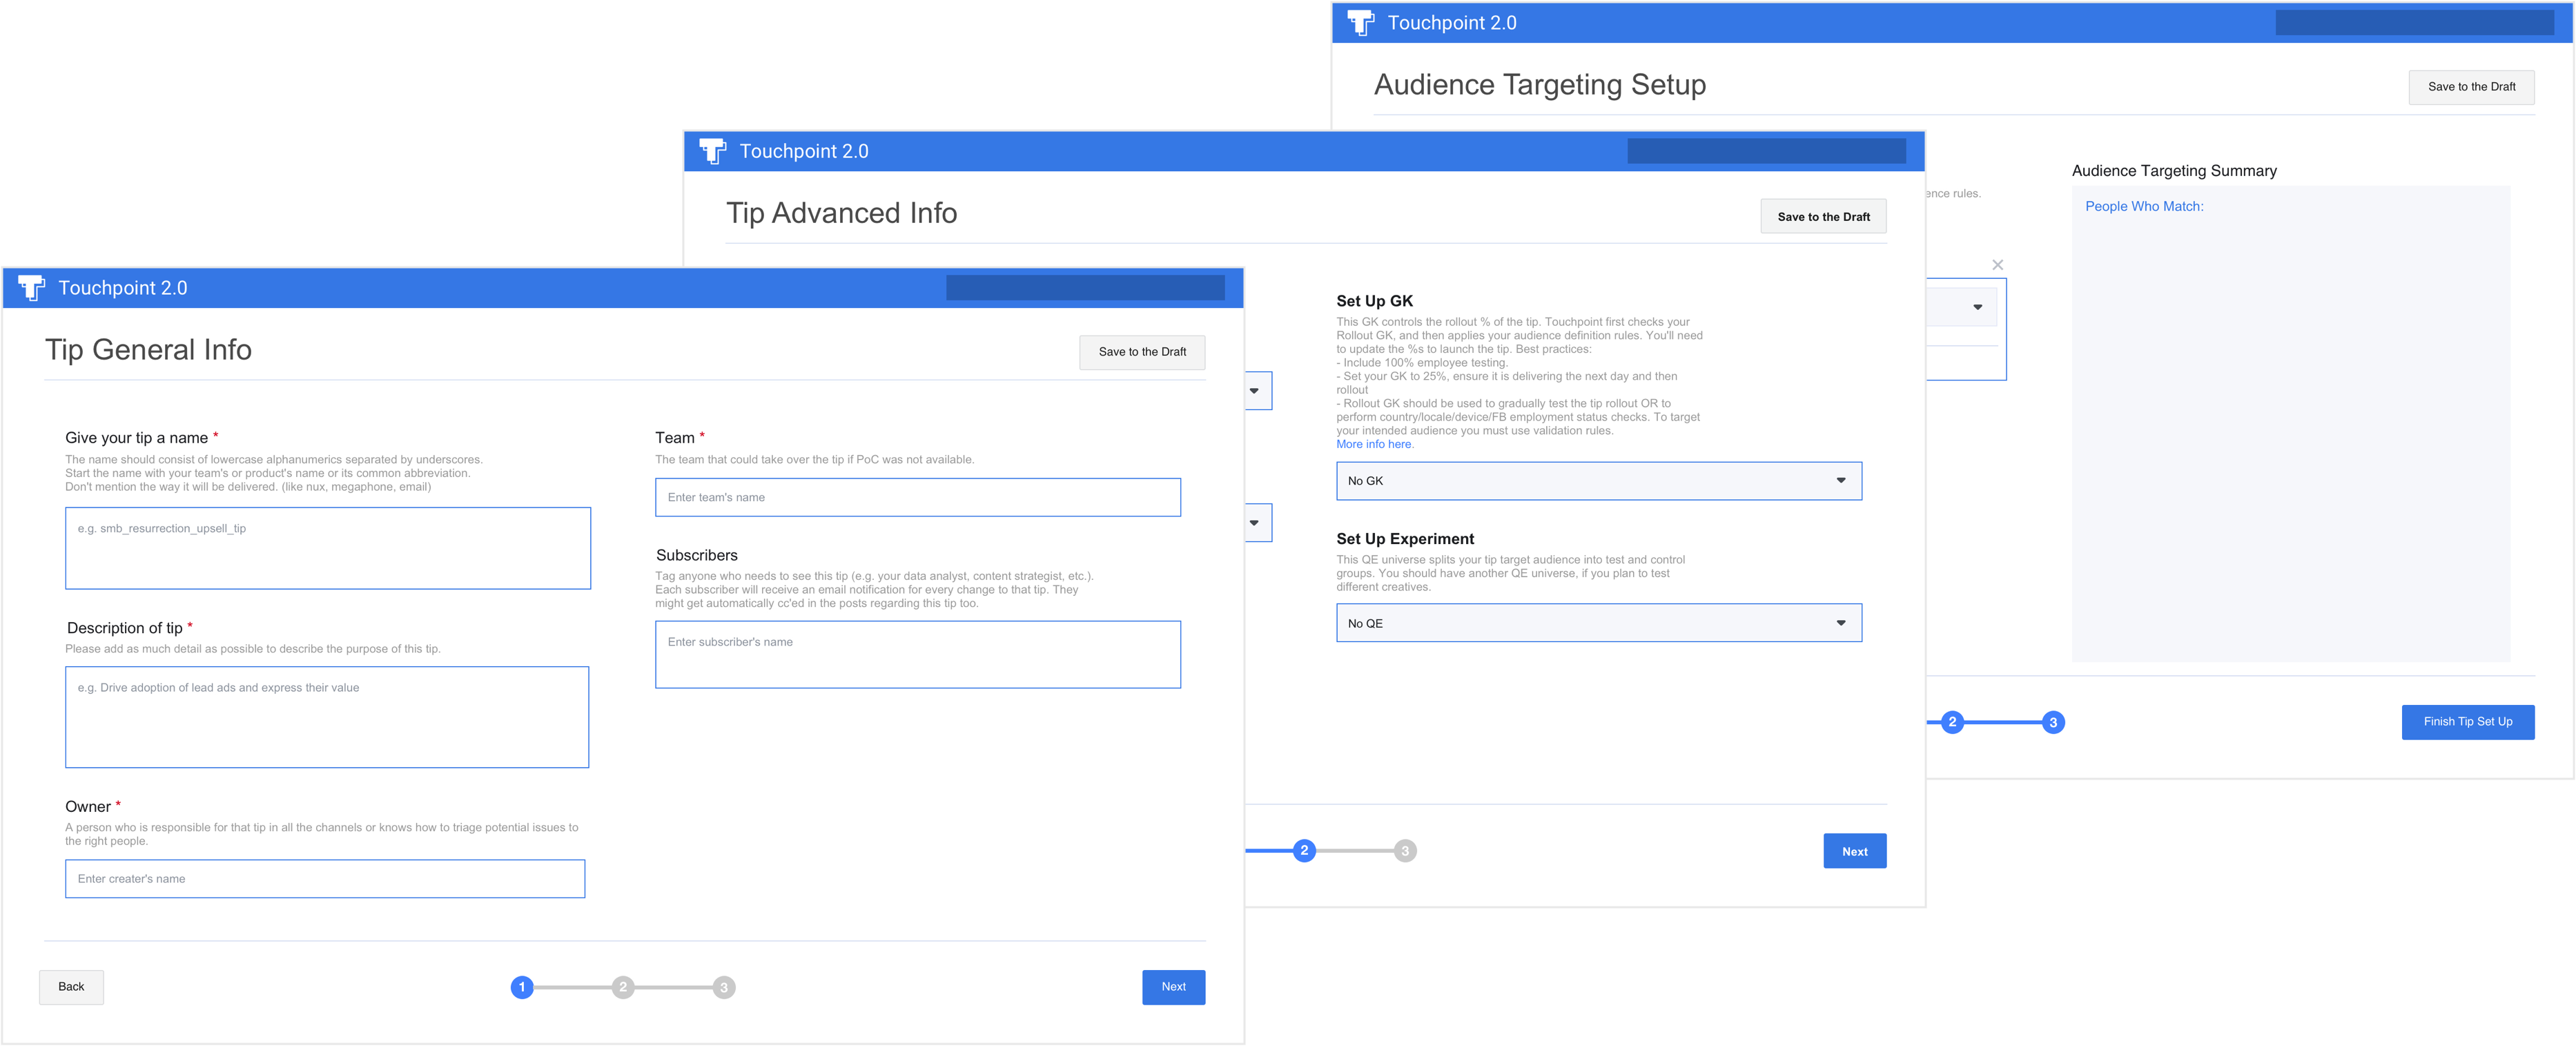Viewport: 2576px width, 1046px height.
Task: Click Save to the Draft in Advanced Info
Action: tap(1823, 217)
